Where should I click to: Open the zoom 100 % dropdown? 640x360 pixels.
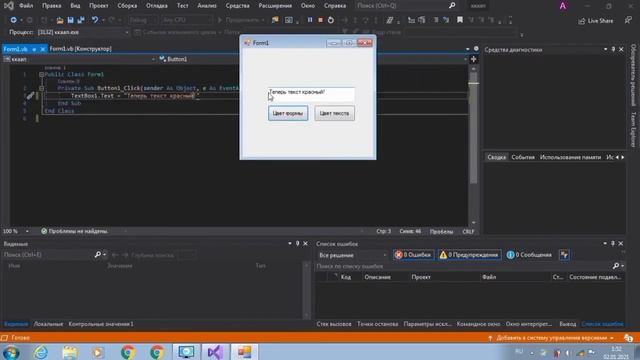(27, 231)
